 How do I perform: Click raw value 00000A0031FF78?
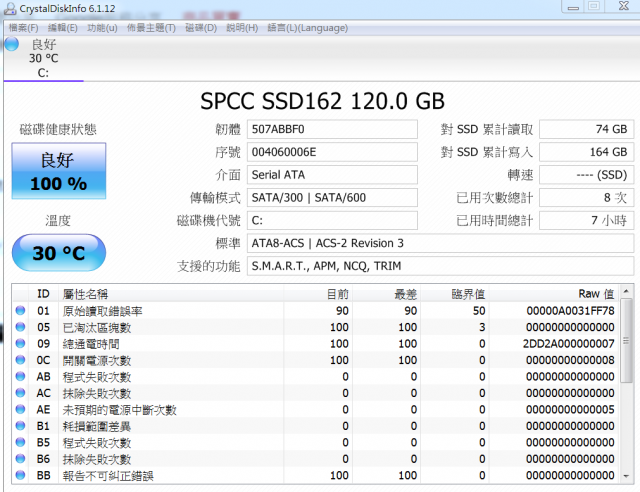point(570,311)
